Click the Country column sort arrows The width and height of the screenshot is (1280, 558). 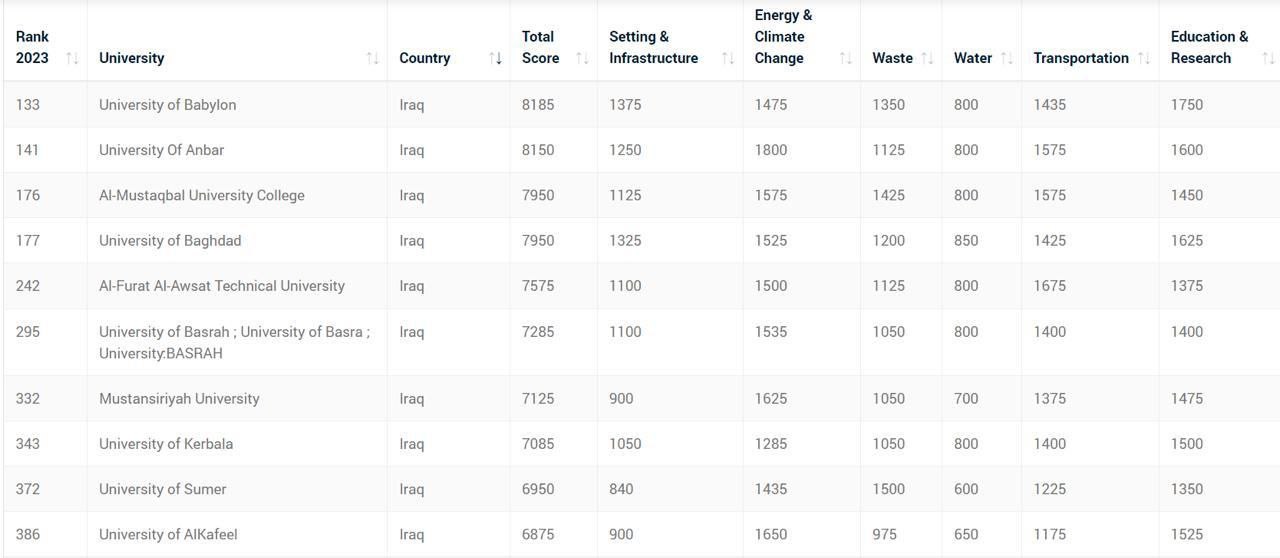click(495, 58)
